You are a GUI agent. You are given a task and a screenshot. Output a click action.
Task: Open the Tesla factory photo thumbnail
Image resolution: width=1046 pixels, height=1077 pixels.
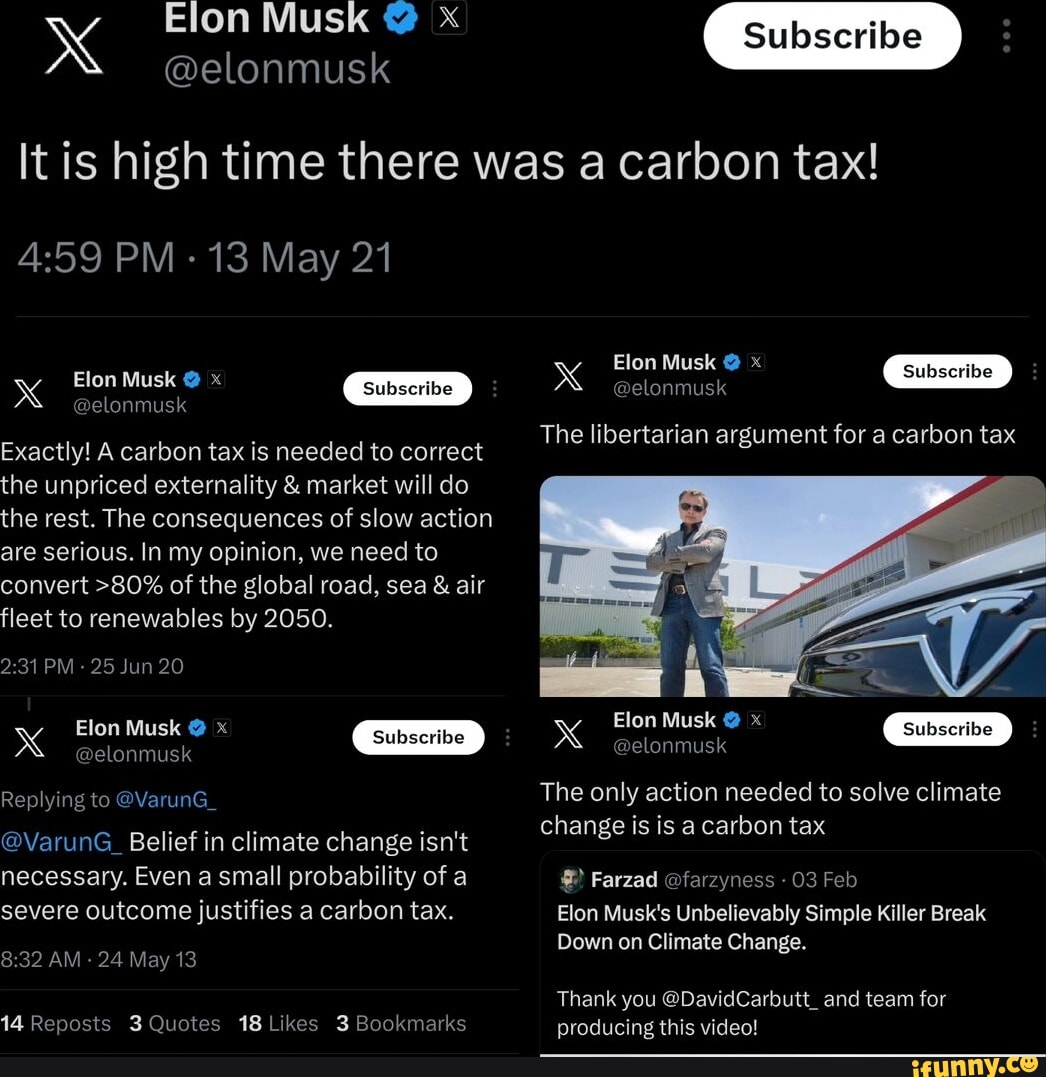click(792, 586)
